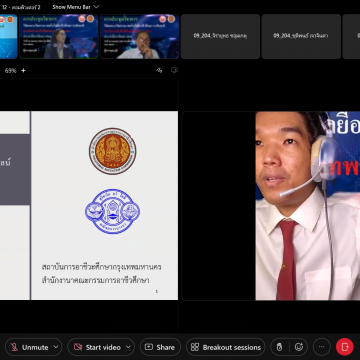Leave the meeting with the red exit button
The image size is (360, 360).
(344, 347)
